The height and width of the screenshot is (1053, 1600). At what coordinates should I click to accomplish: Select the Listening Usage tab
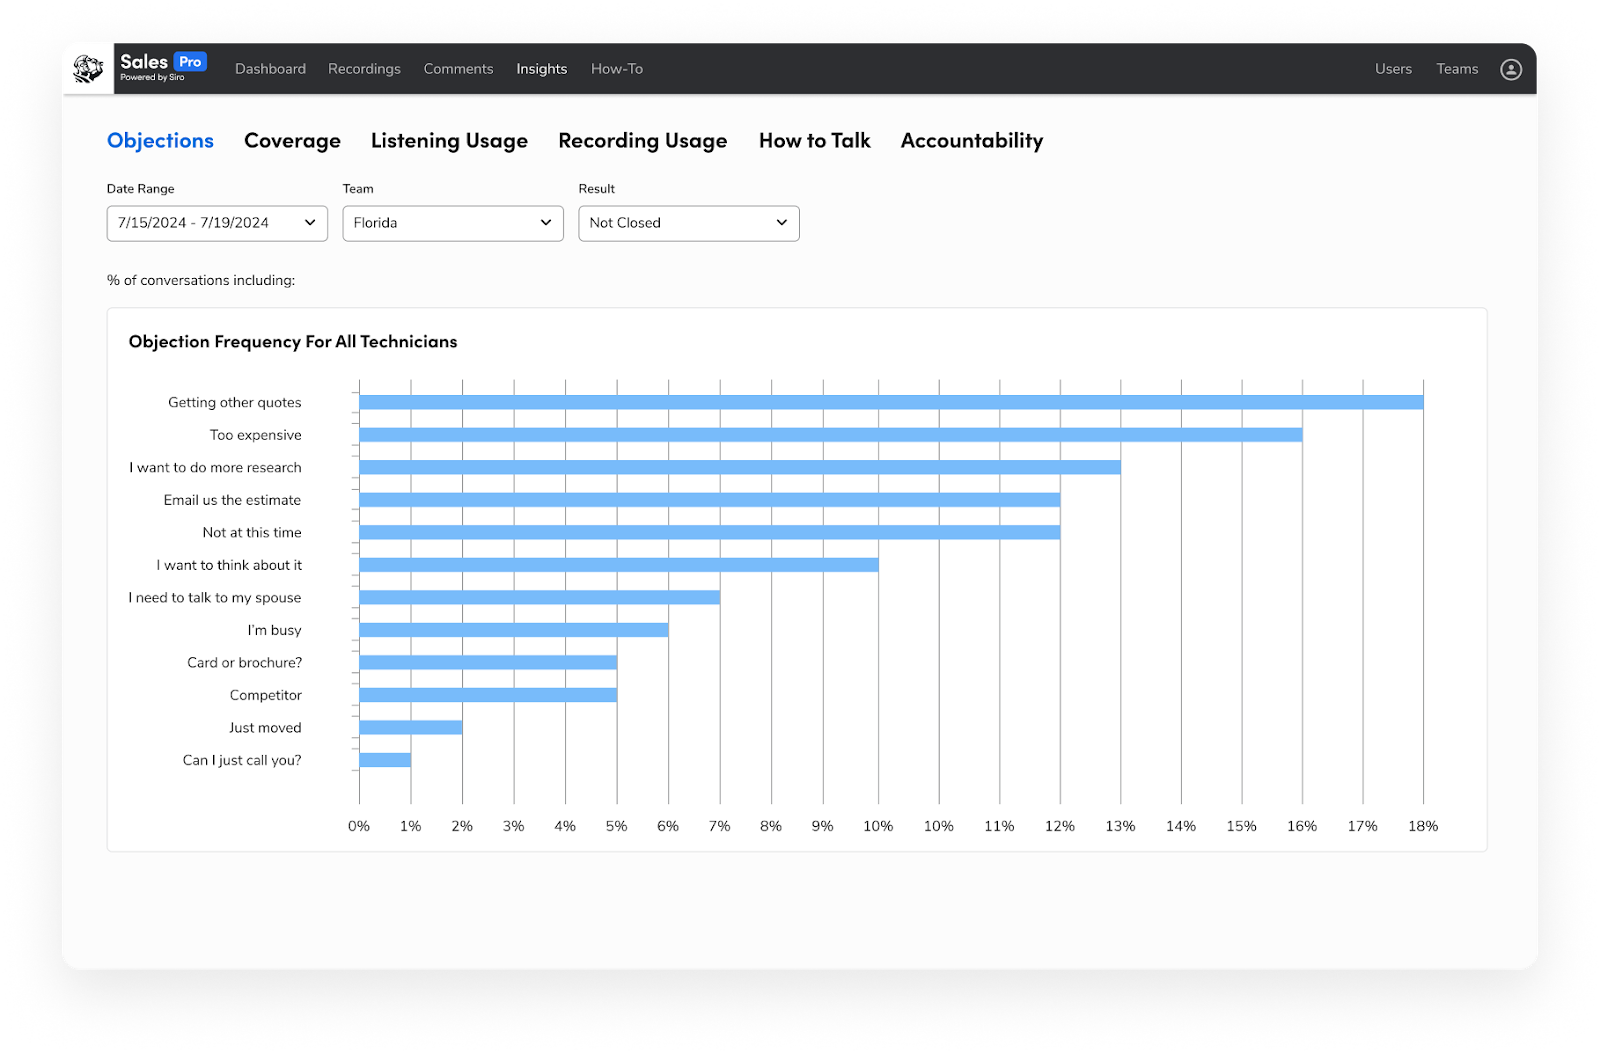[x=449, y=140]
